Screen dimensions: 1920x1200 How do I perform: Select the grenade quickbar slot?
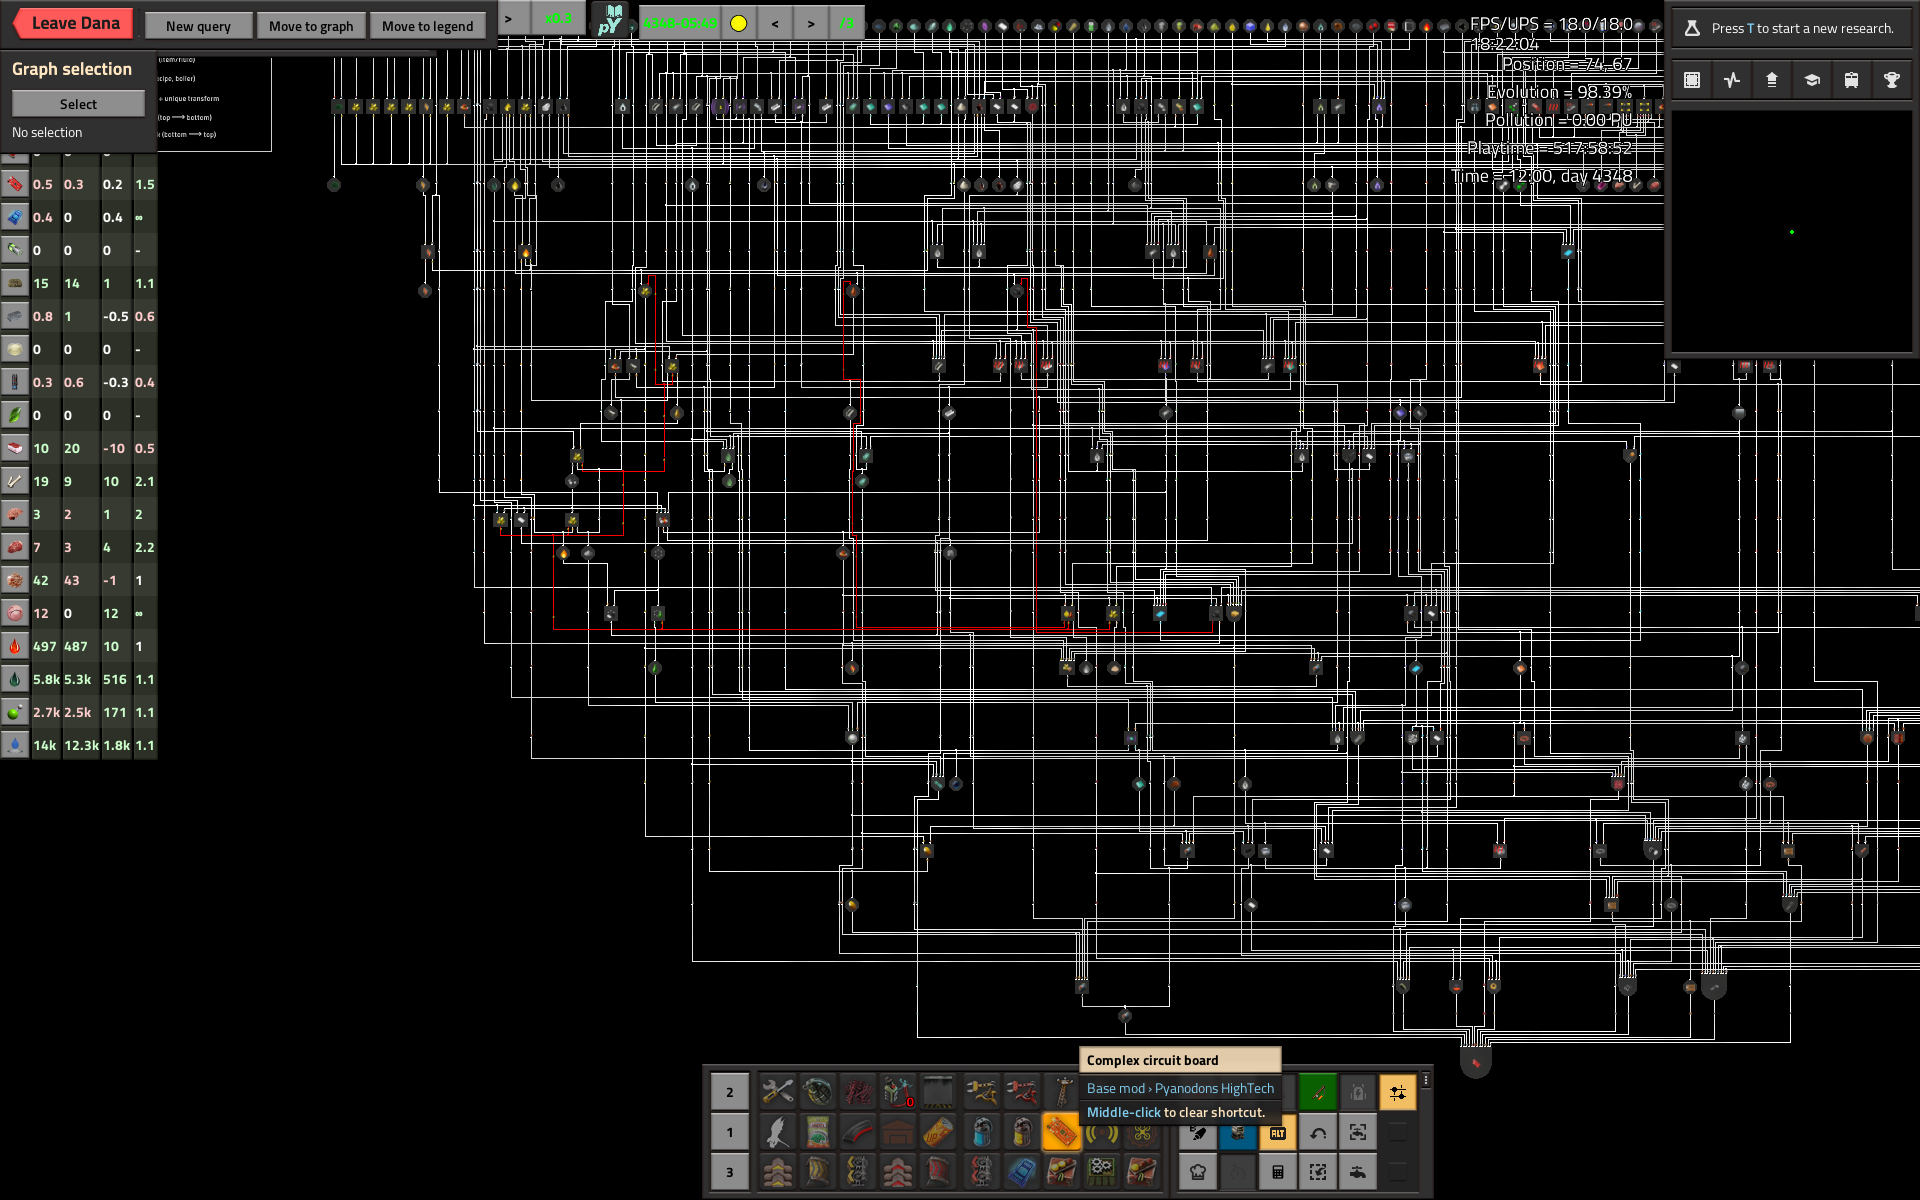click(818, 1092)
